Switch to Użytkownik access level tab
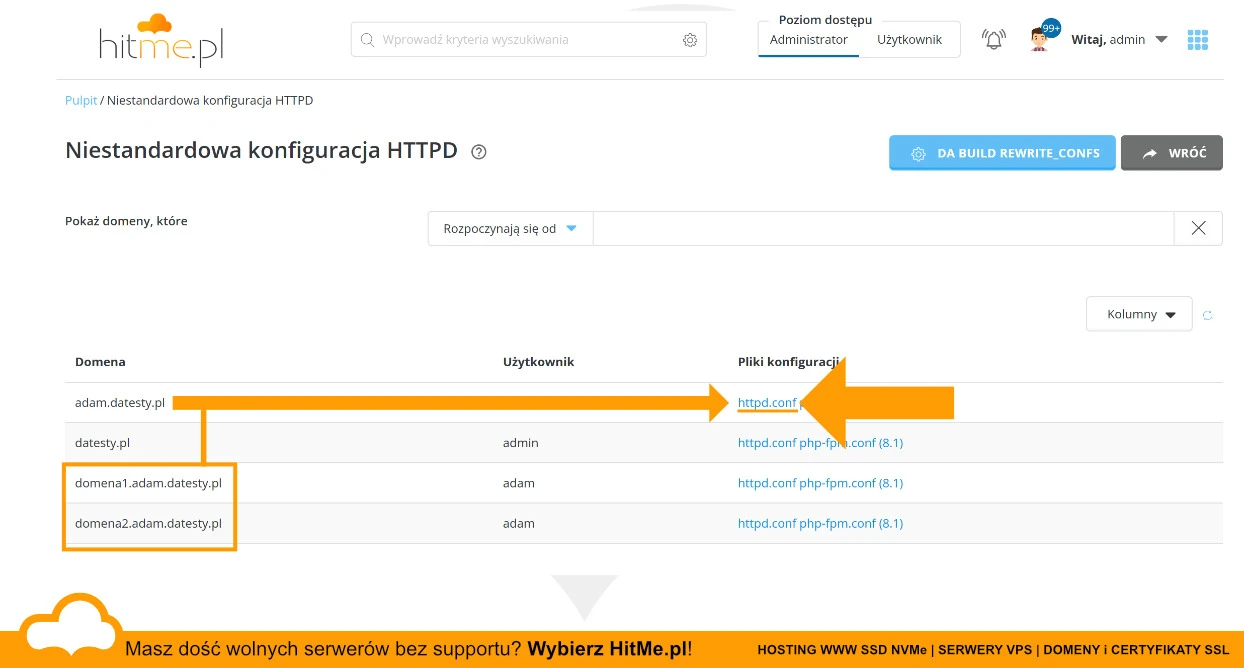The image size is (1244, 668). click(x=910, y=40)
